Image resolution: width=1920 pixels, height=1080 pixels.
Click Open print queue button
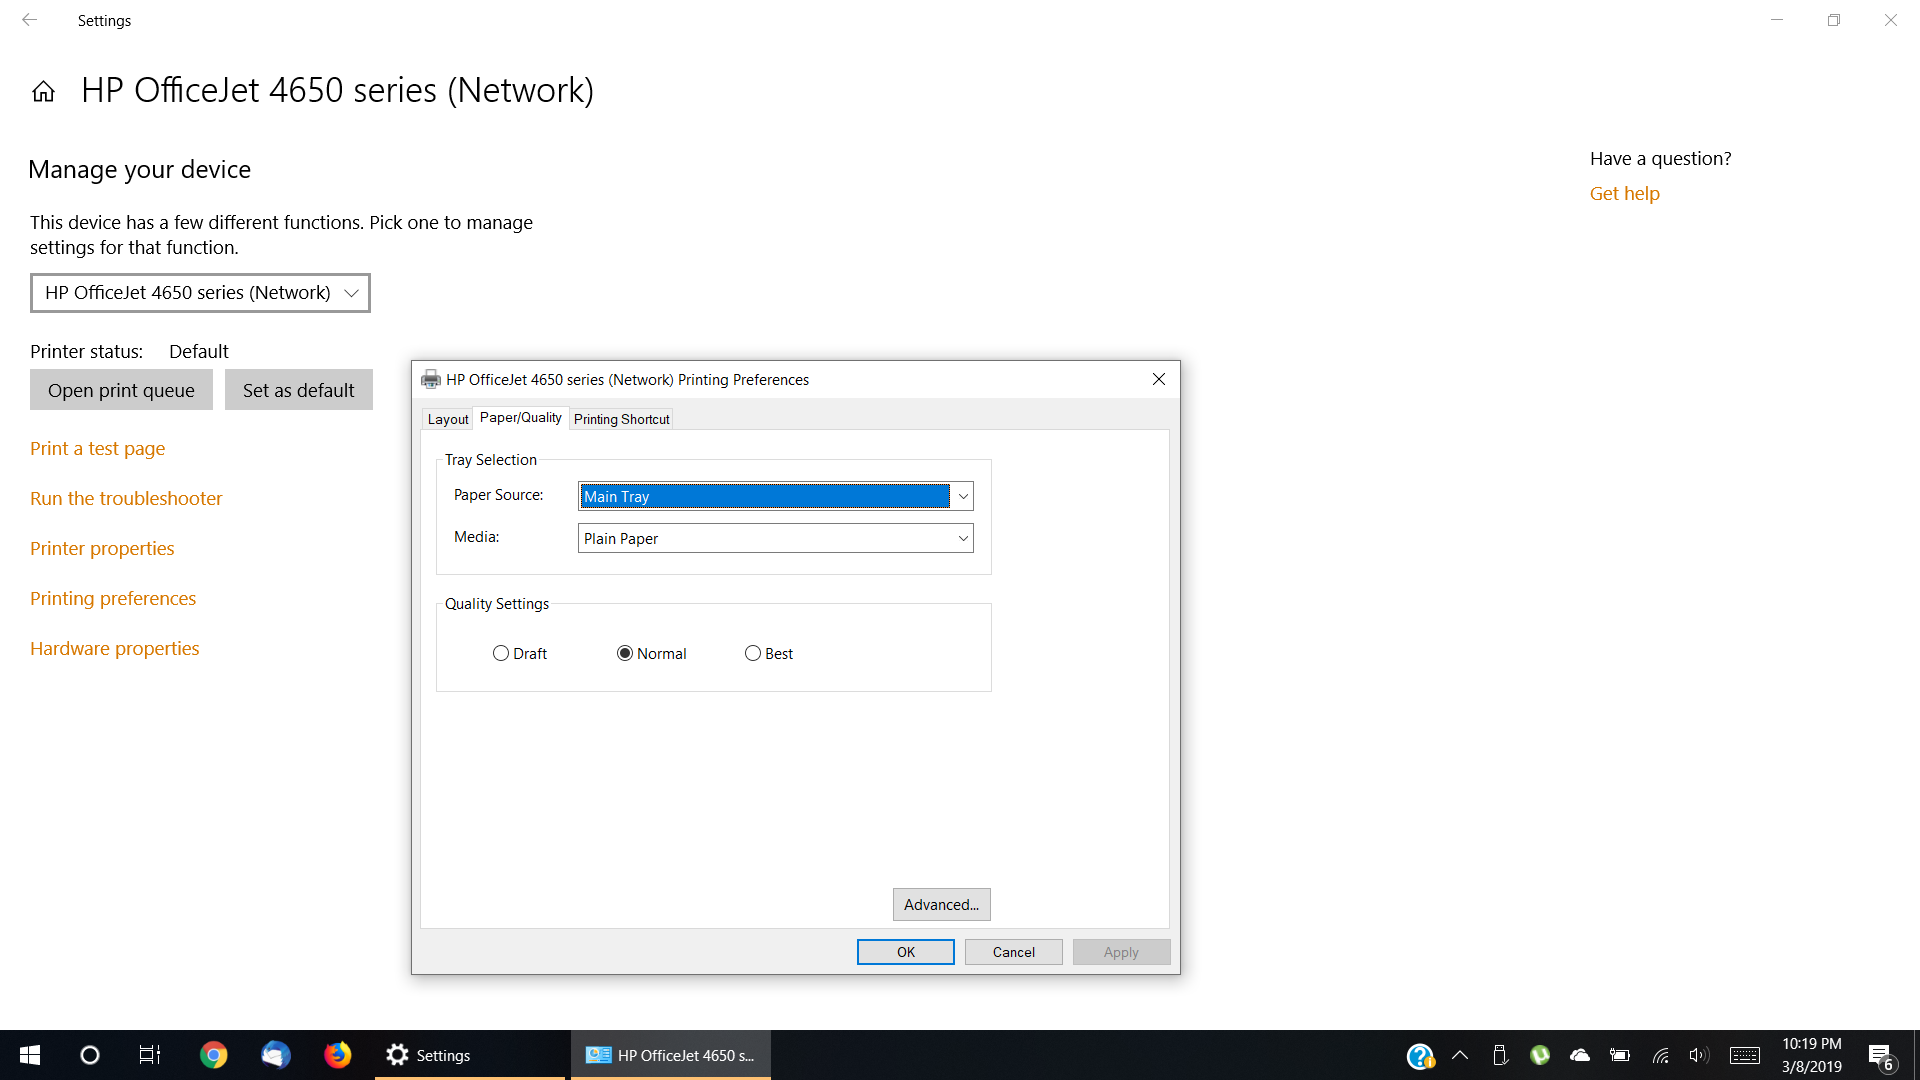point(121,390)
